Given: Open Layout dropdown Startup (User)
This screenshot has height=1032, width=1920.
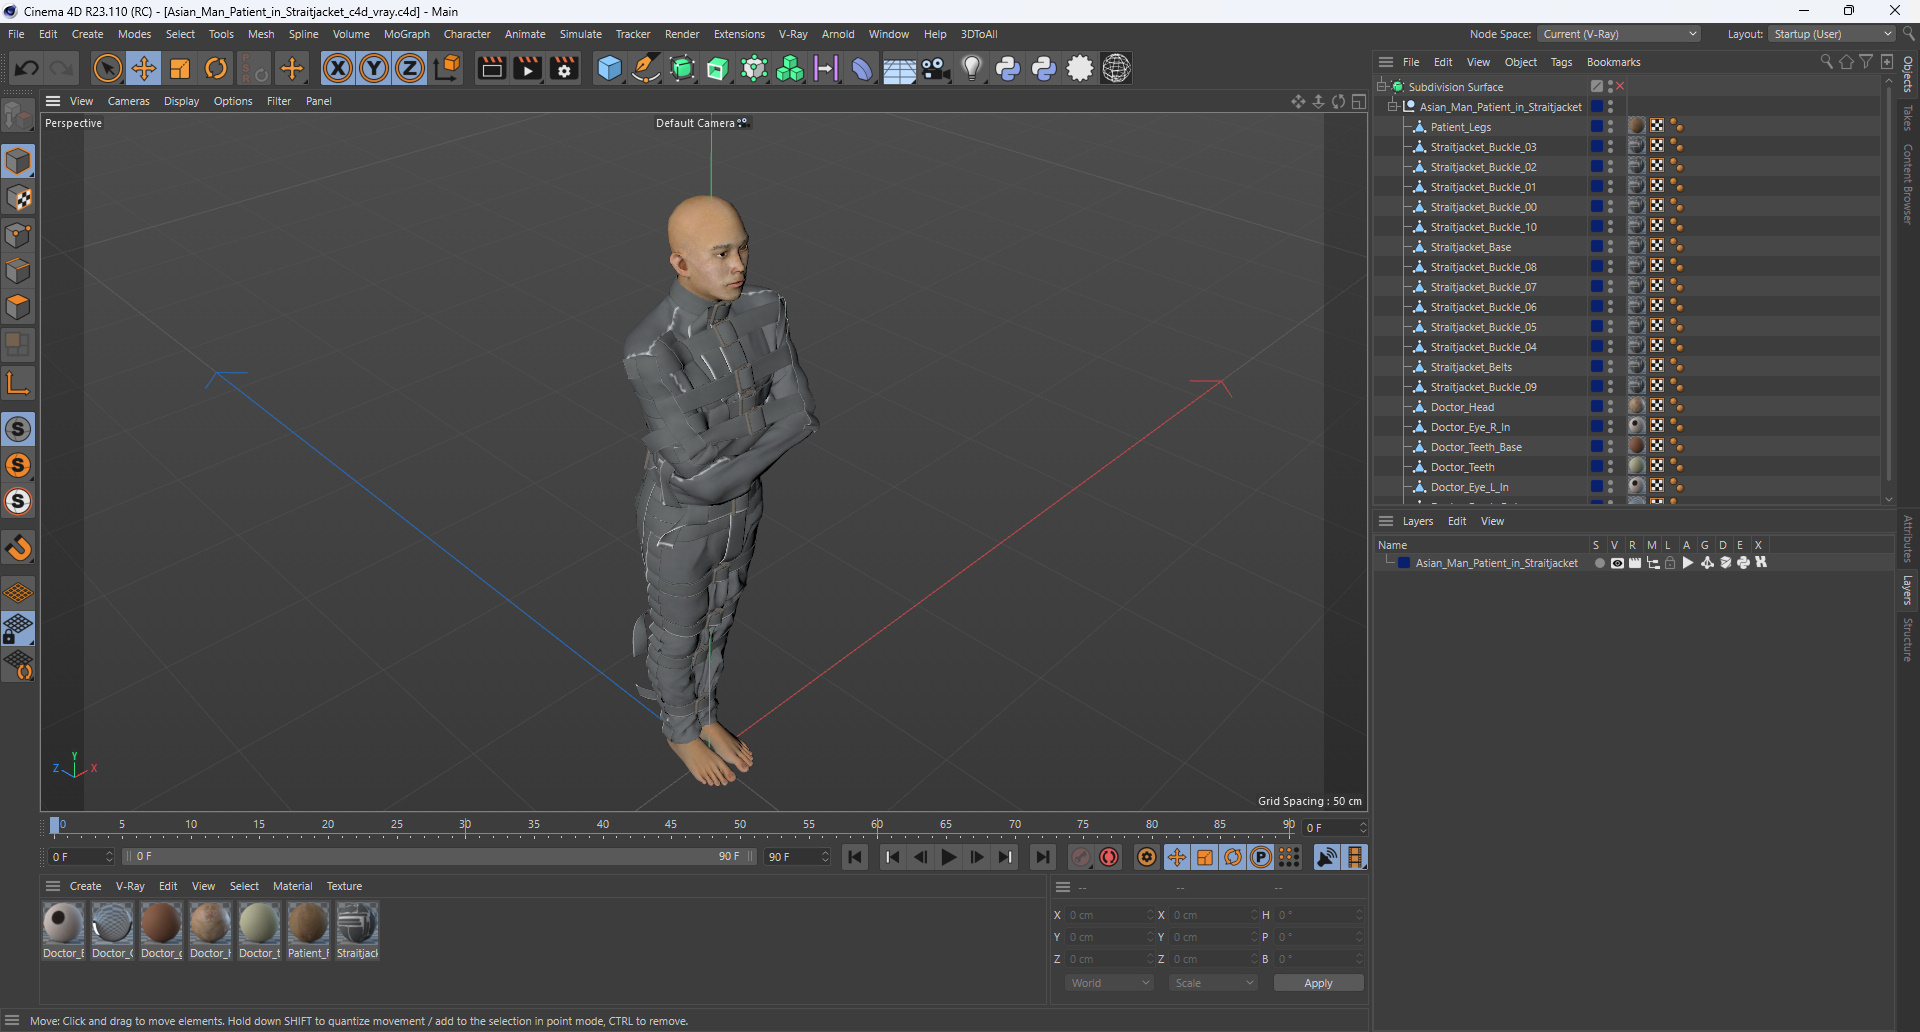Looking at the screenshot, I should click(x=1832, y=34).
